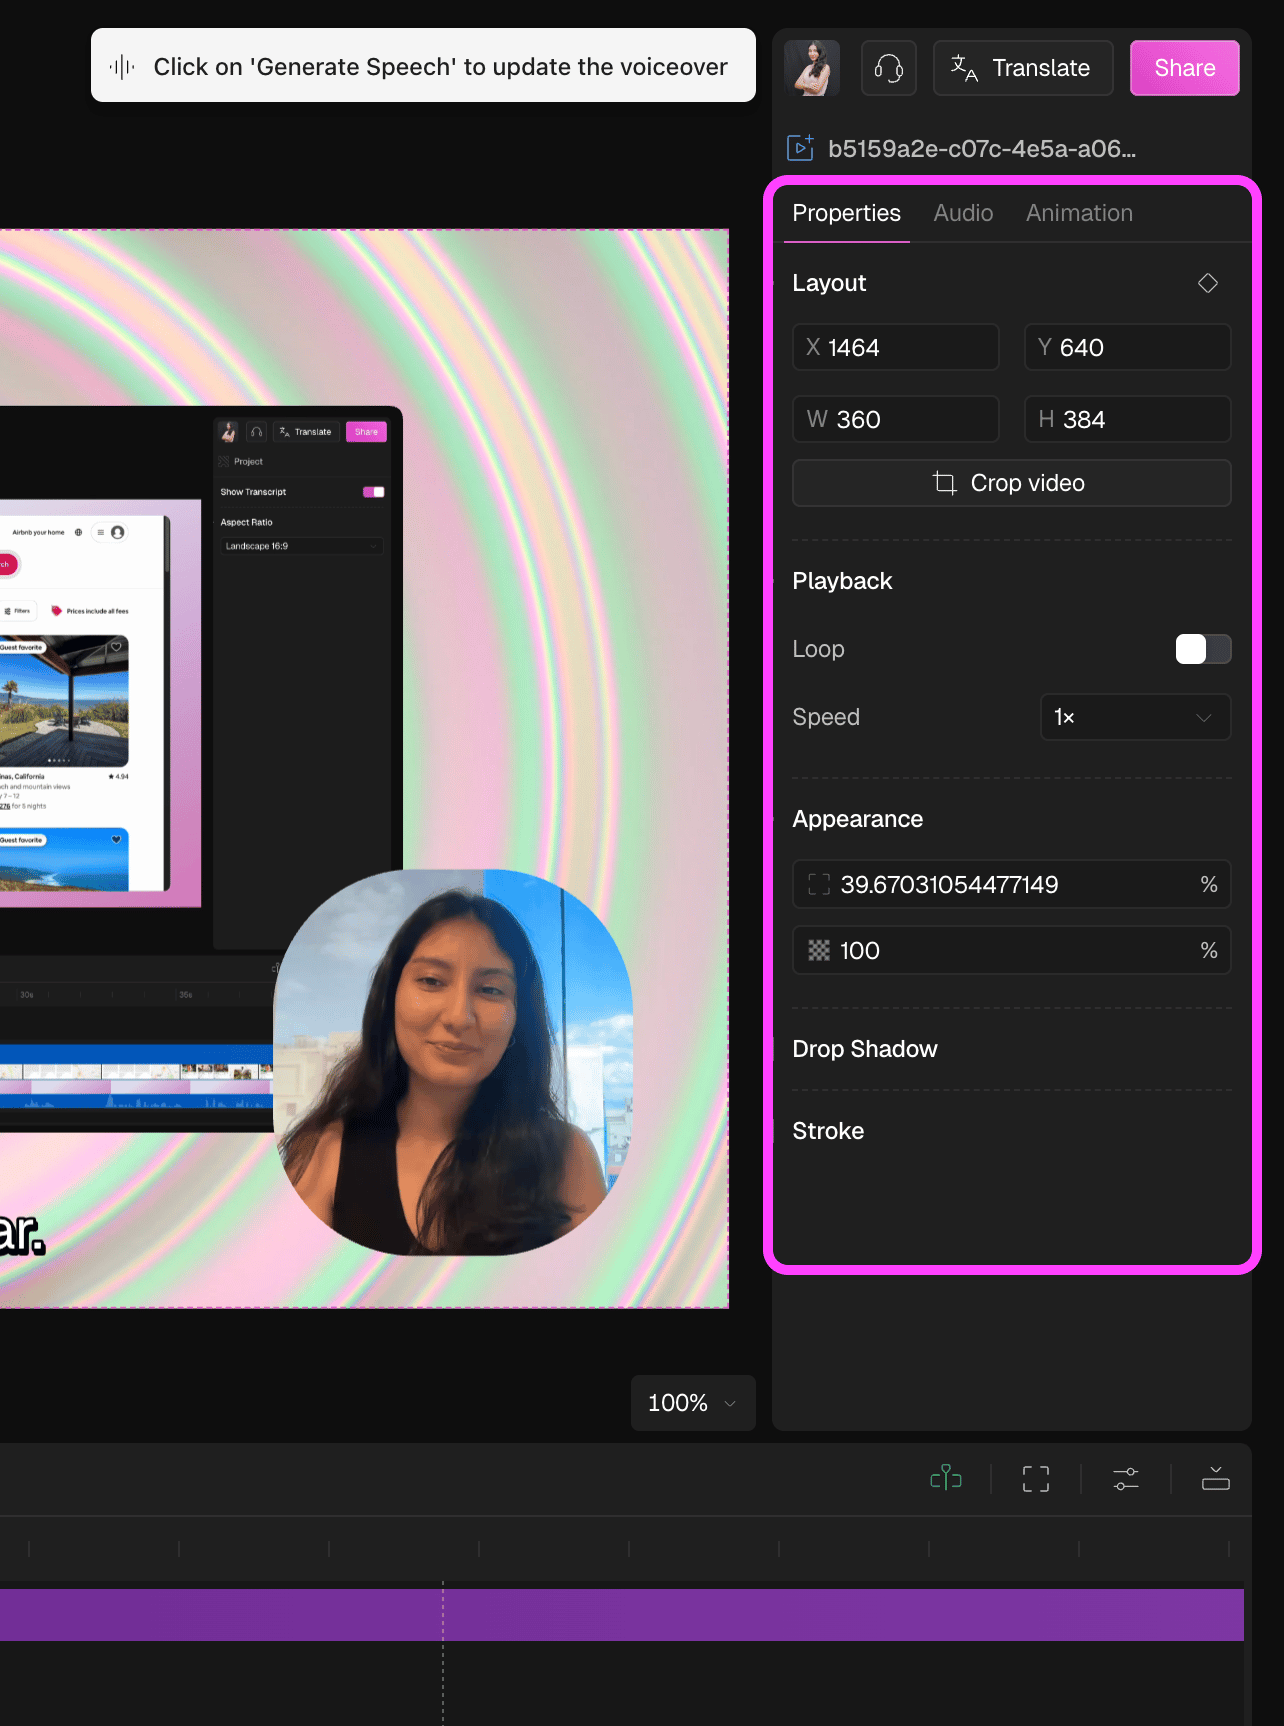This screenshot has width=1284, height=1726.
Task: Edit the X position field
Action: 896,347
